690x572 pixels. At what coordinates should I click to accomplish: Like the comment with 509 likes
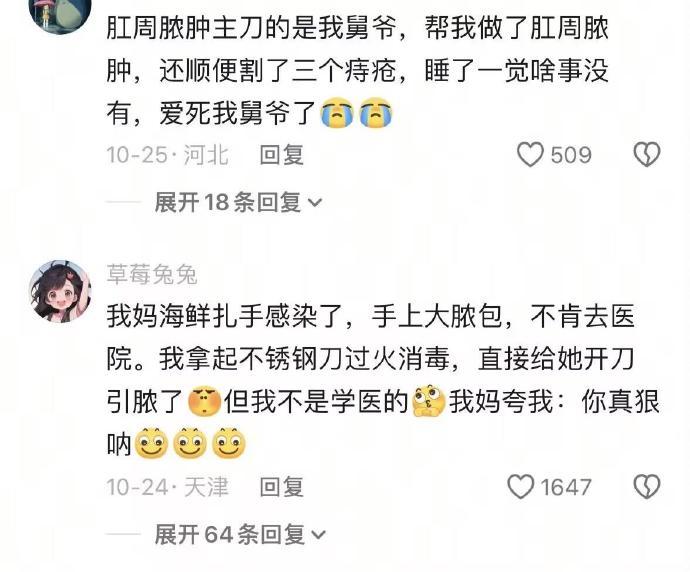(530, 155)
